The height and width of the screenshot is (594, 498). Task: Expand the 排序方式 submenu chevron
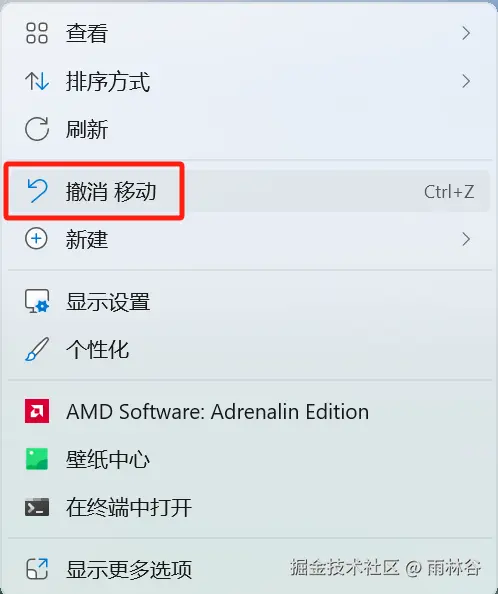[466, 81]
